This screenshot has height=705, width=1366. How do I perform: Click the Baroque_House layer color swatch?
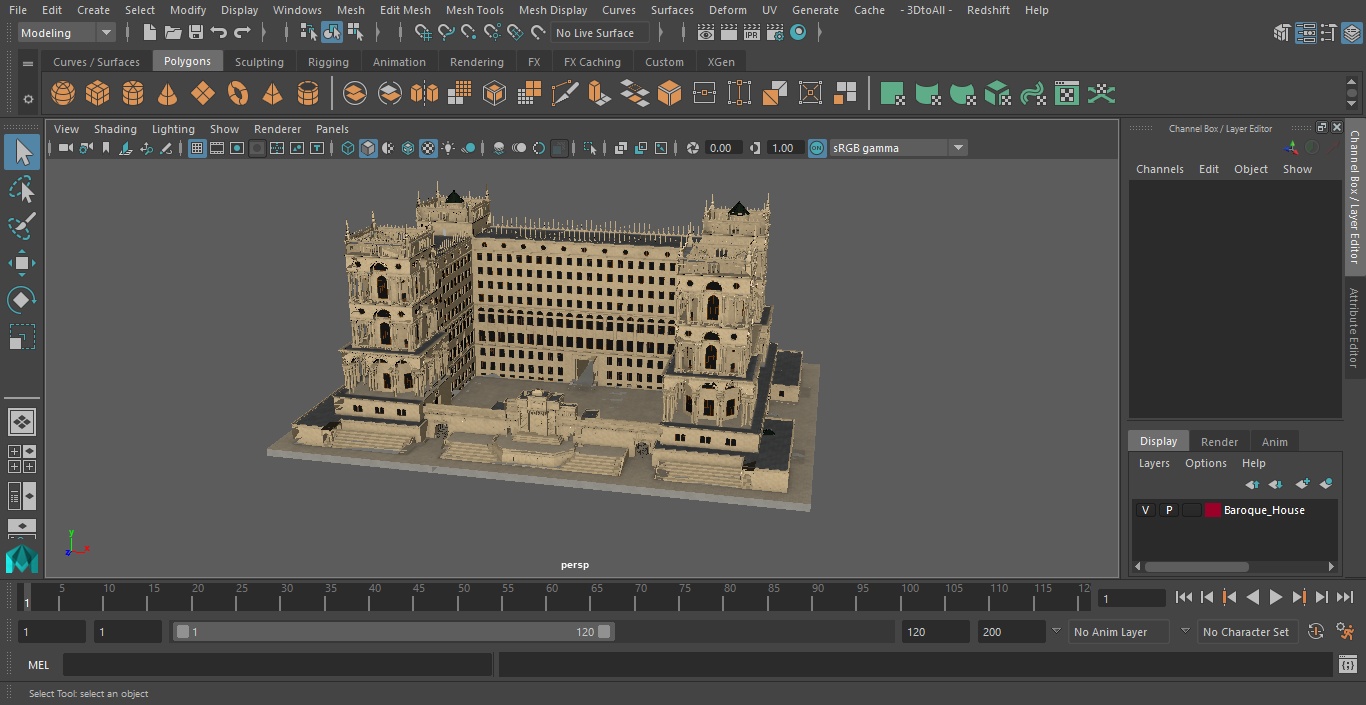(x=1213, y=510)
